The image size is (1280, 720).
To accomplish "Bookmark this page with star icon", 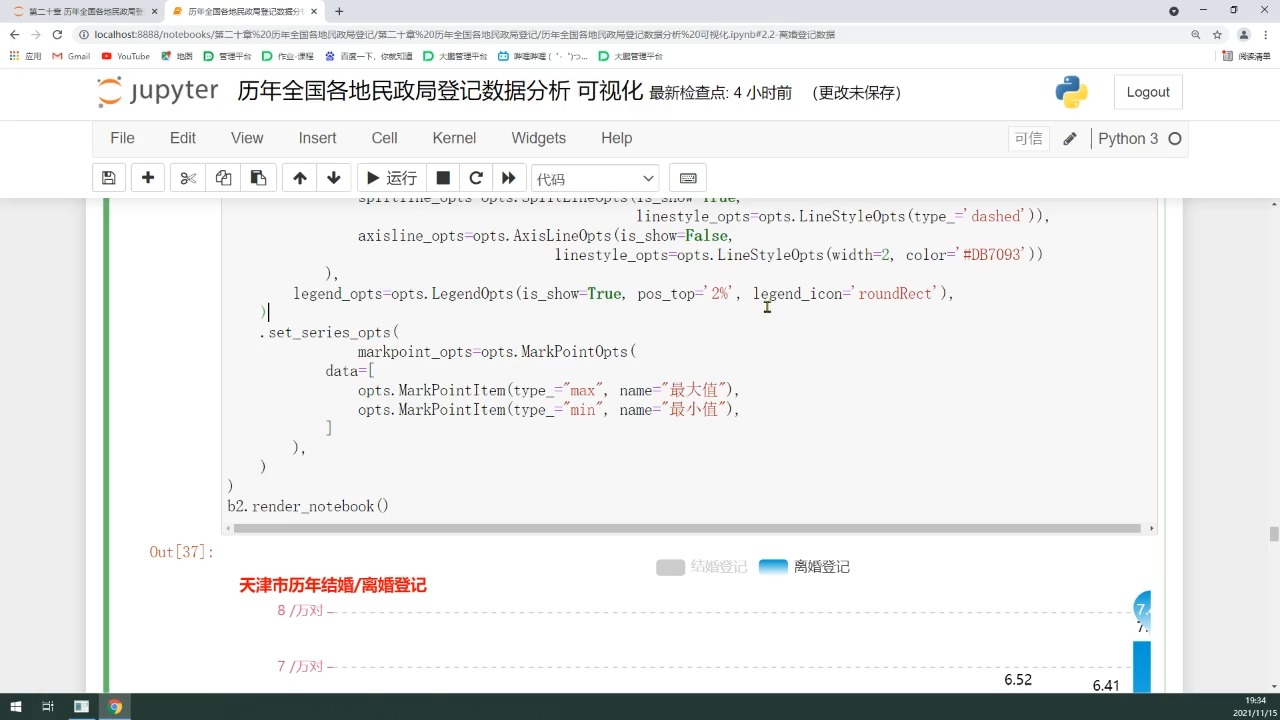I will (x=1217, y=34).
